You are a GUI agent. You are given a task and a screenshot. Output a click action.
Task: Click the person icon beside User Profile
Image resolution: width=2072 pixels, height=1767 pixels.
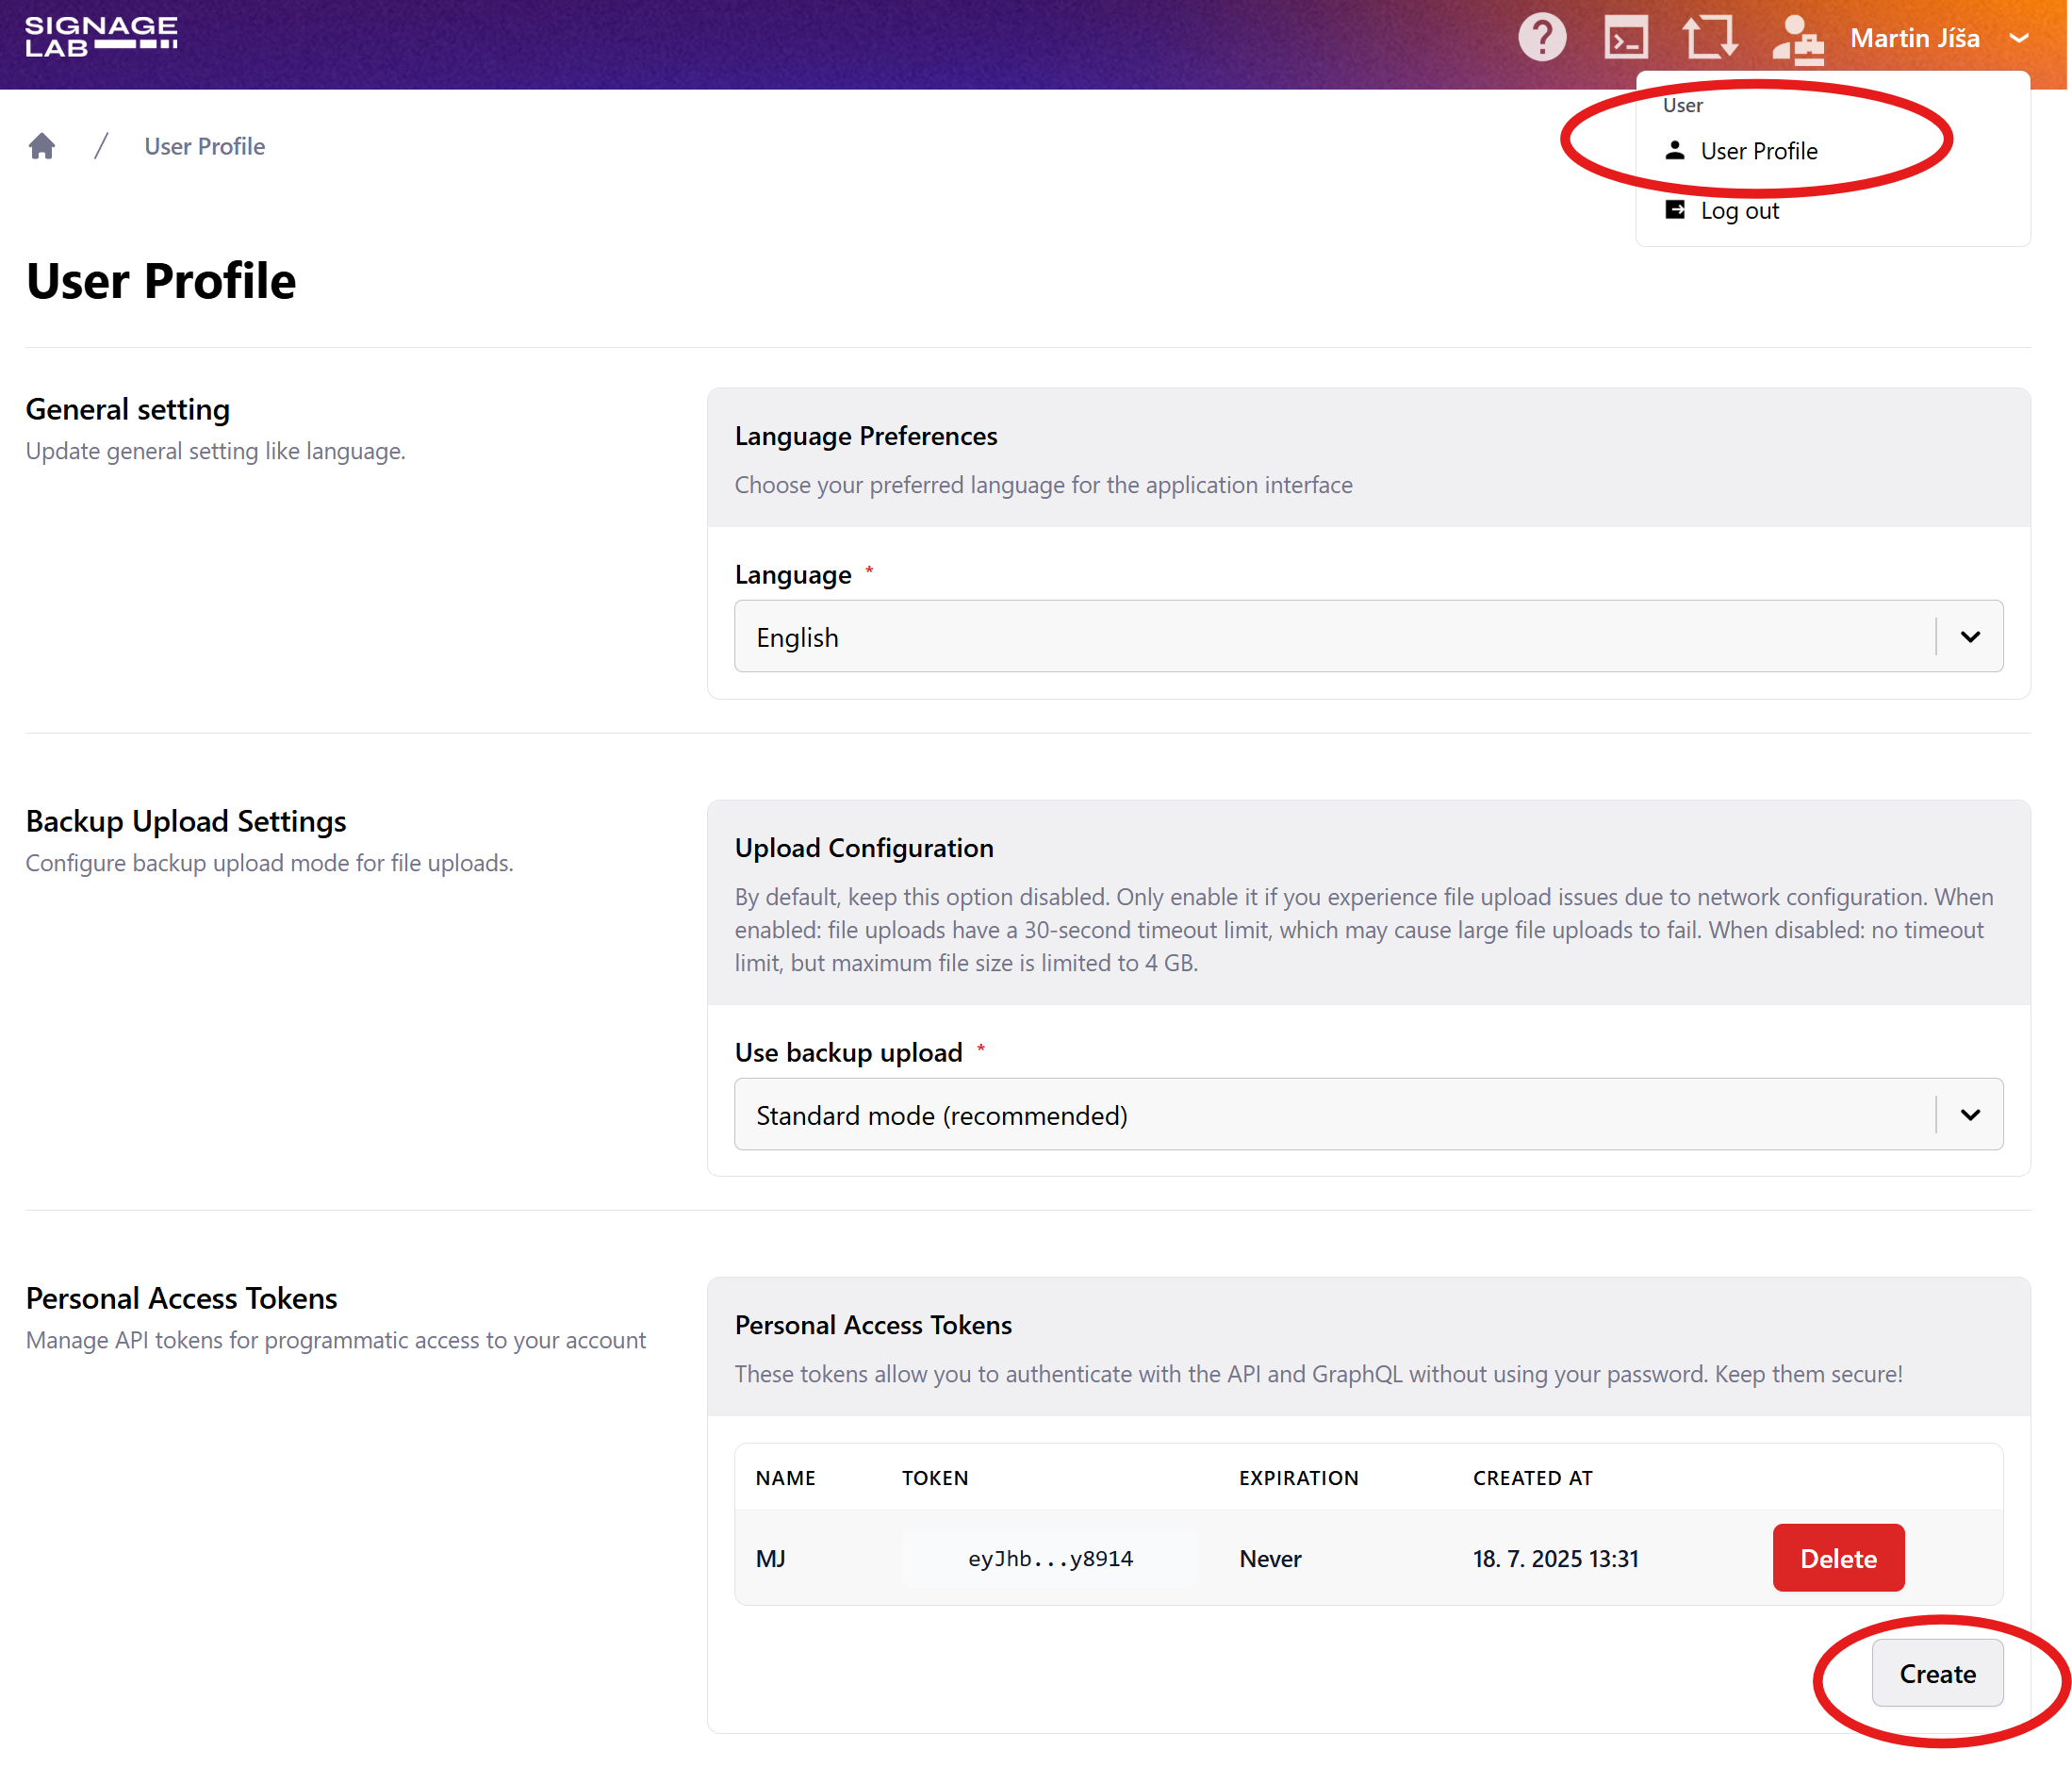point(1675,151)
